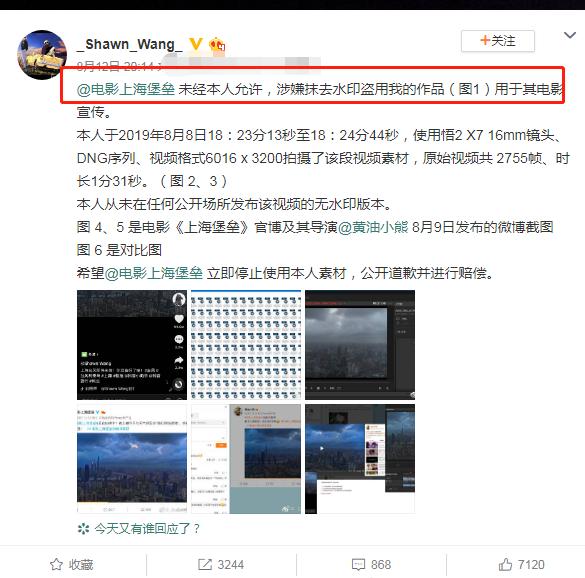
Task: Click the +关注 follow button
Action: [497, 41]
